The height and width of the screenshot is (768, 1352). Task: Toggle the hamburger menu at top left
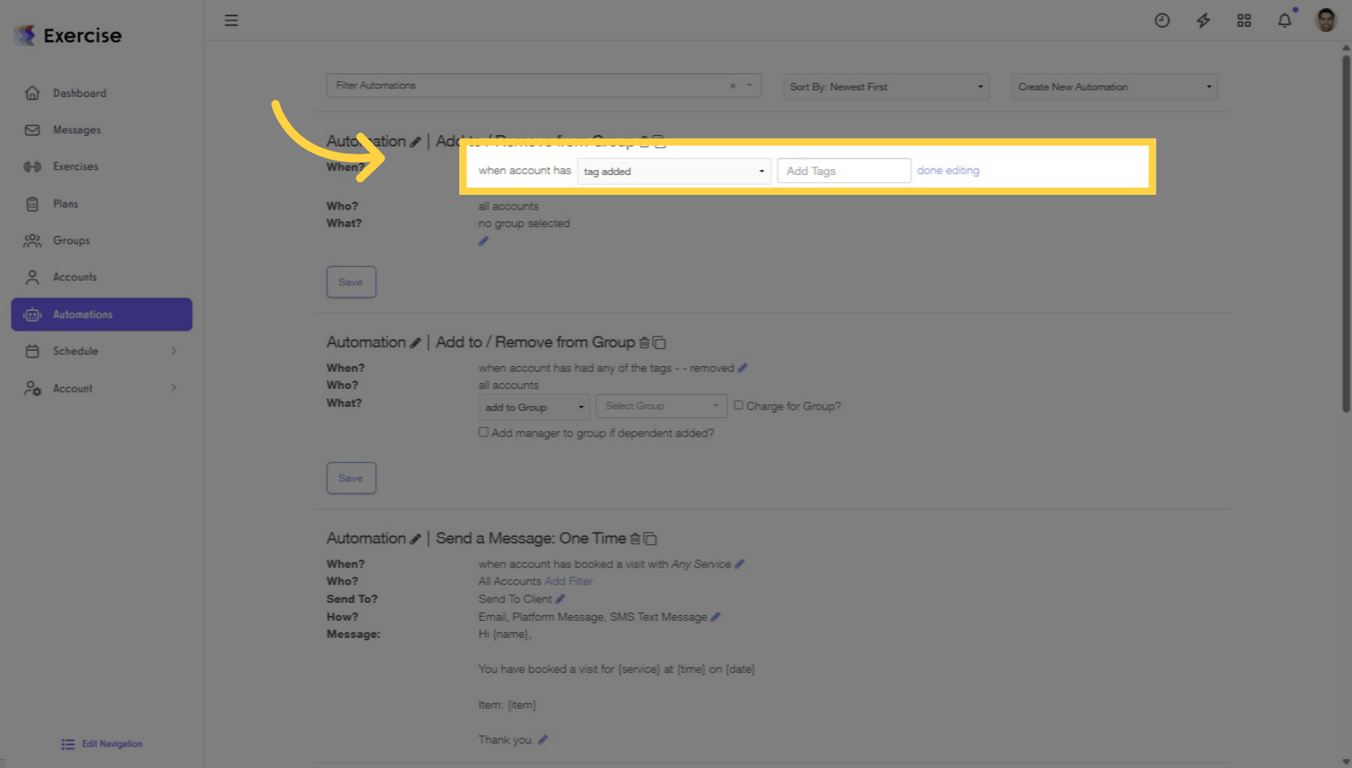point(231,20)
